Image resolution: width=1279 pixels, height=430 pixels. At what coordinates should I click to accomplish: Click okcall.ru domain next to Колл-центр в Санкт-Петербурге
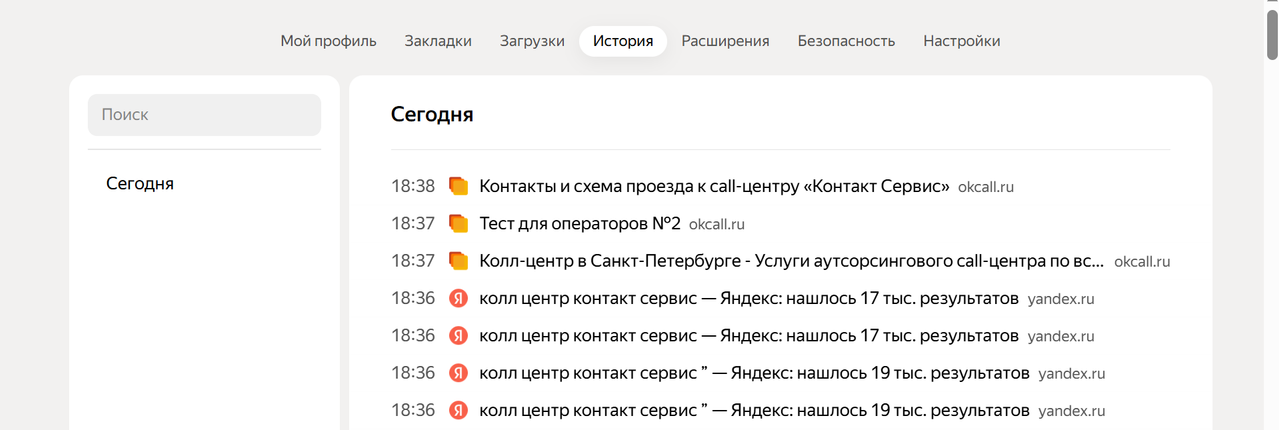[x=1142, y=262]
